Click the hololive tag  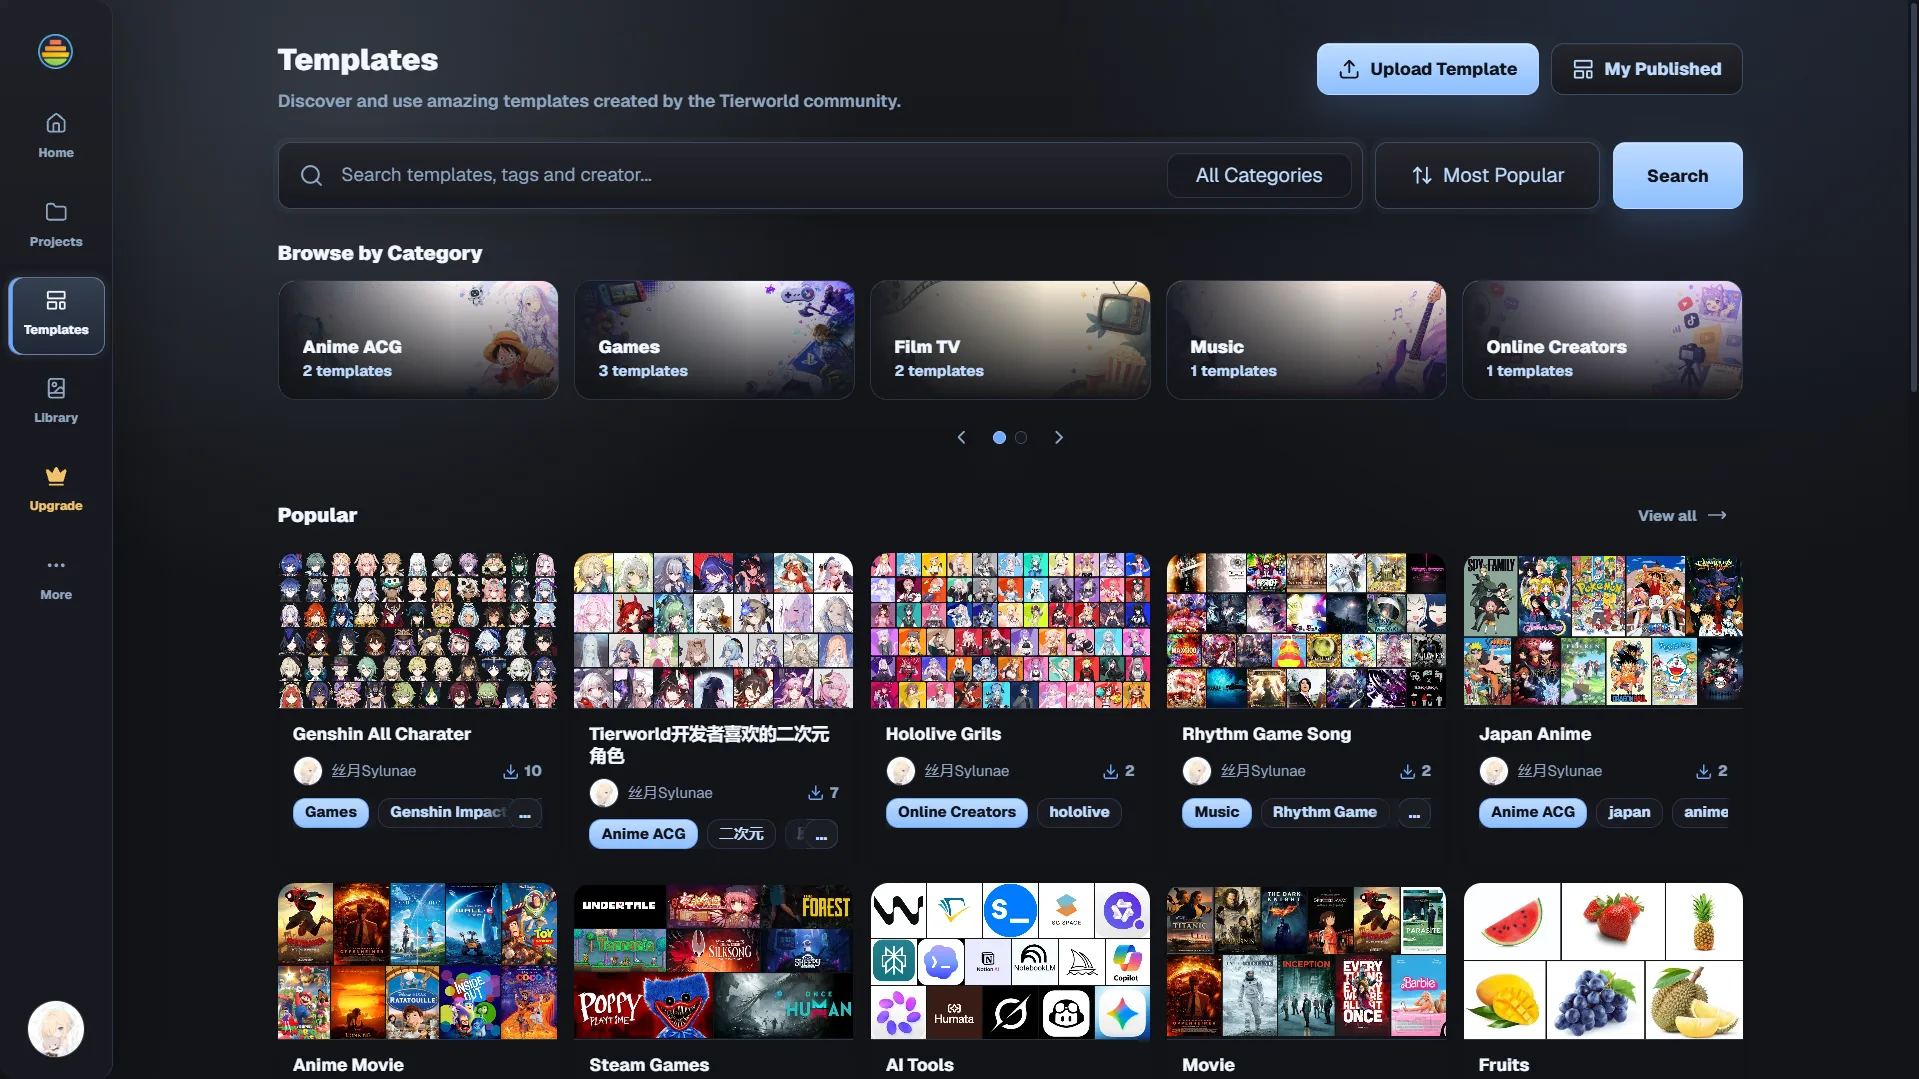[x=1079, y=812]
